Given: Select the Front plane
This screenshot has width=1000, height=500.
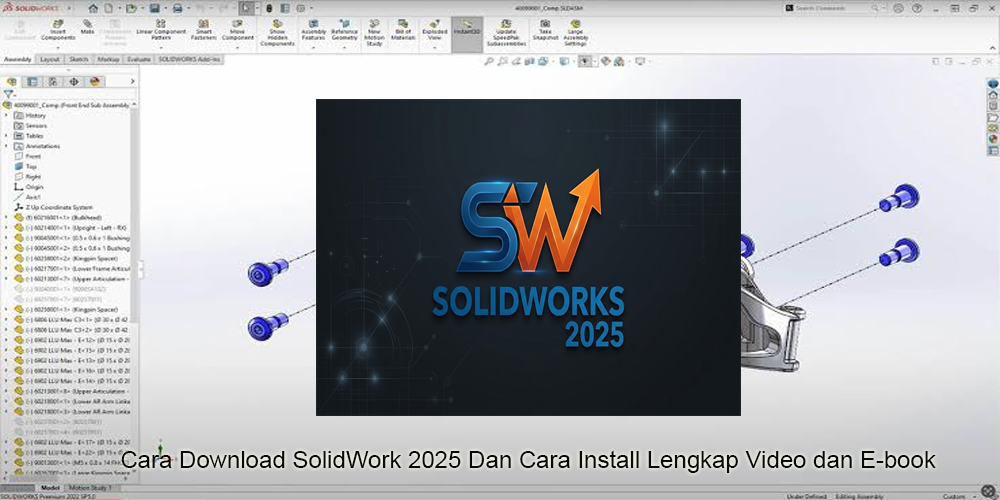Looking at the screenshot, I should pyautogui.click(x=28, y=156).
